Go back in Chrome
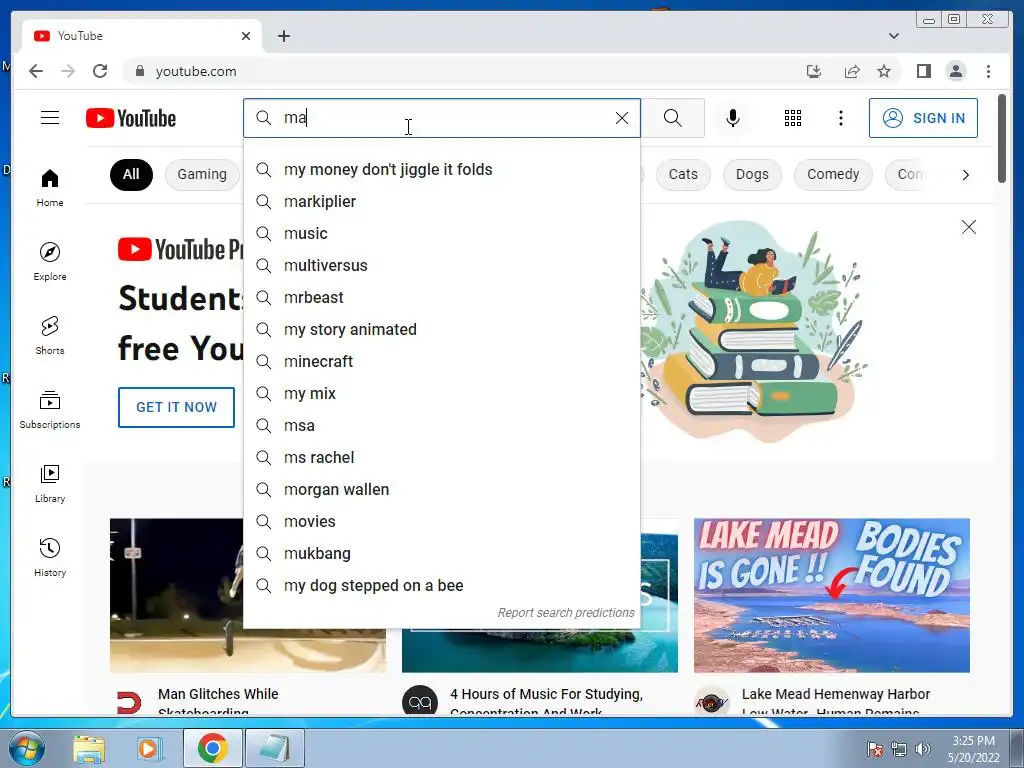 pyautogui.click(x=36, y=71)
